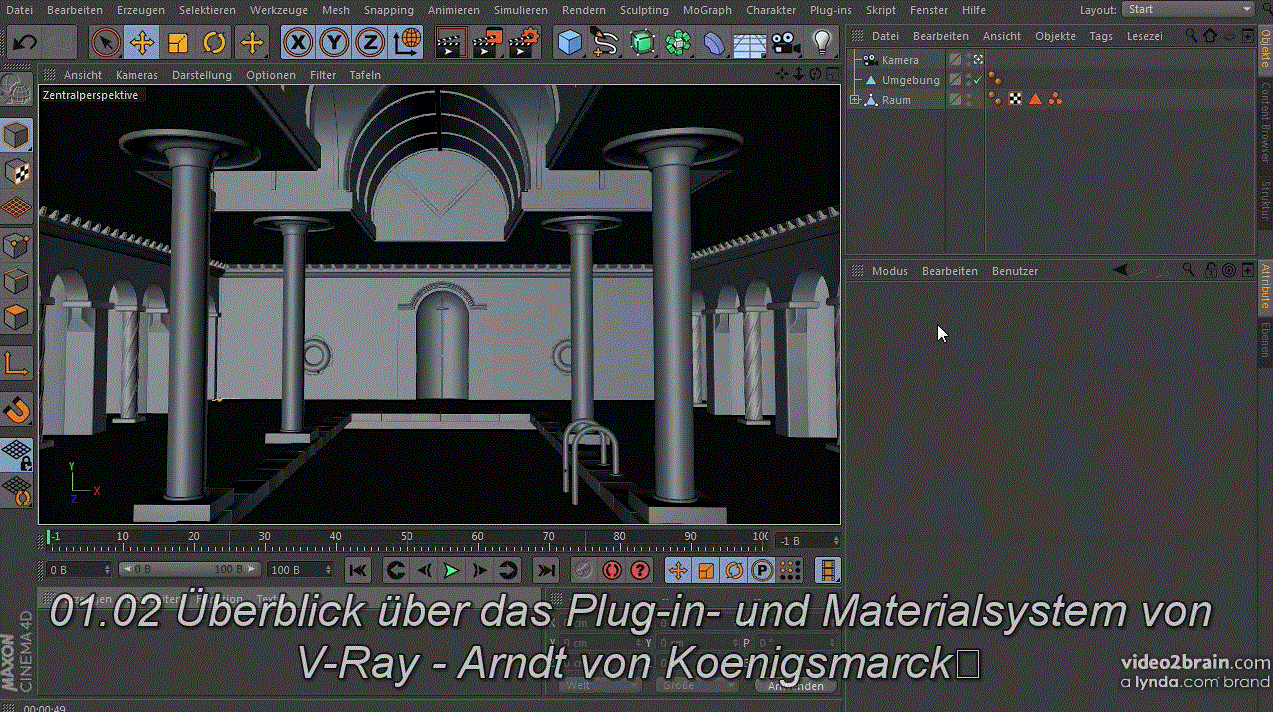Click the camera object icon in toolbar
The height and width of the screenshot is (712, 1273).
[x=786, y=43]
